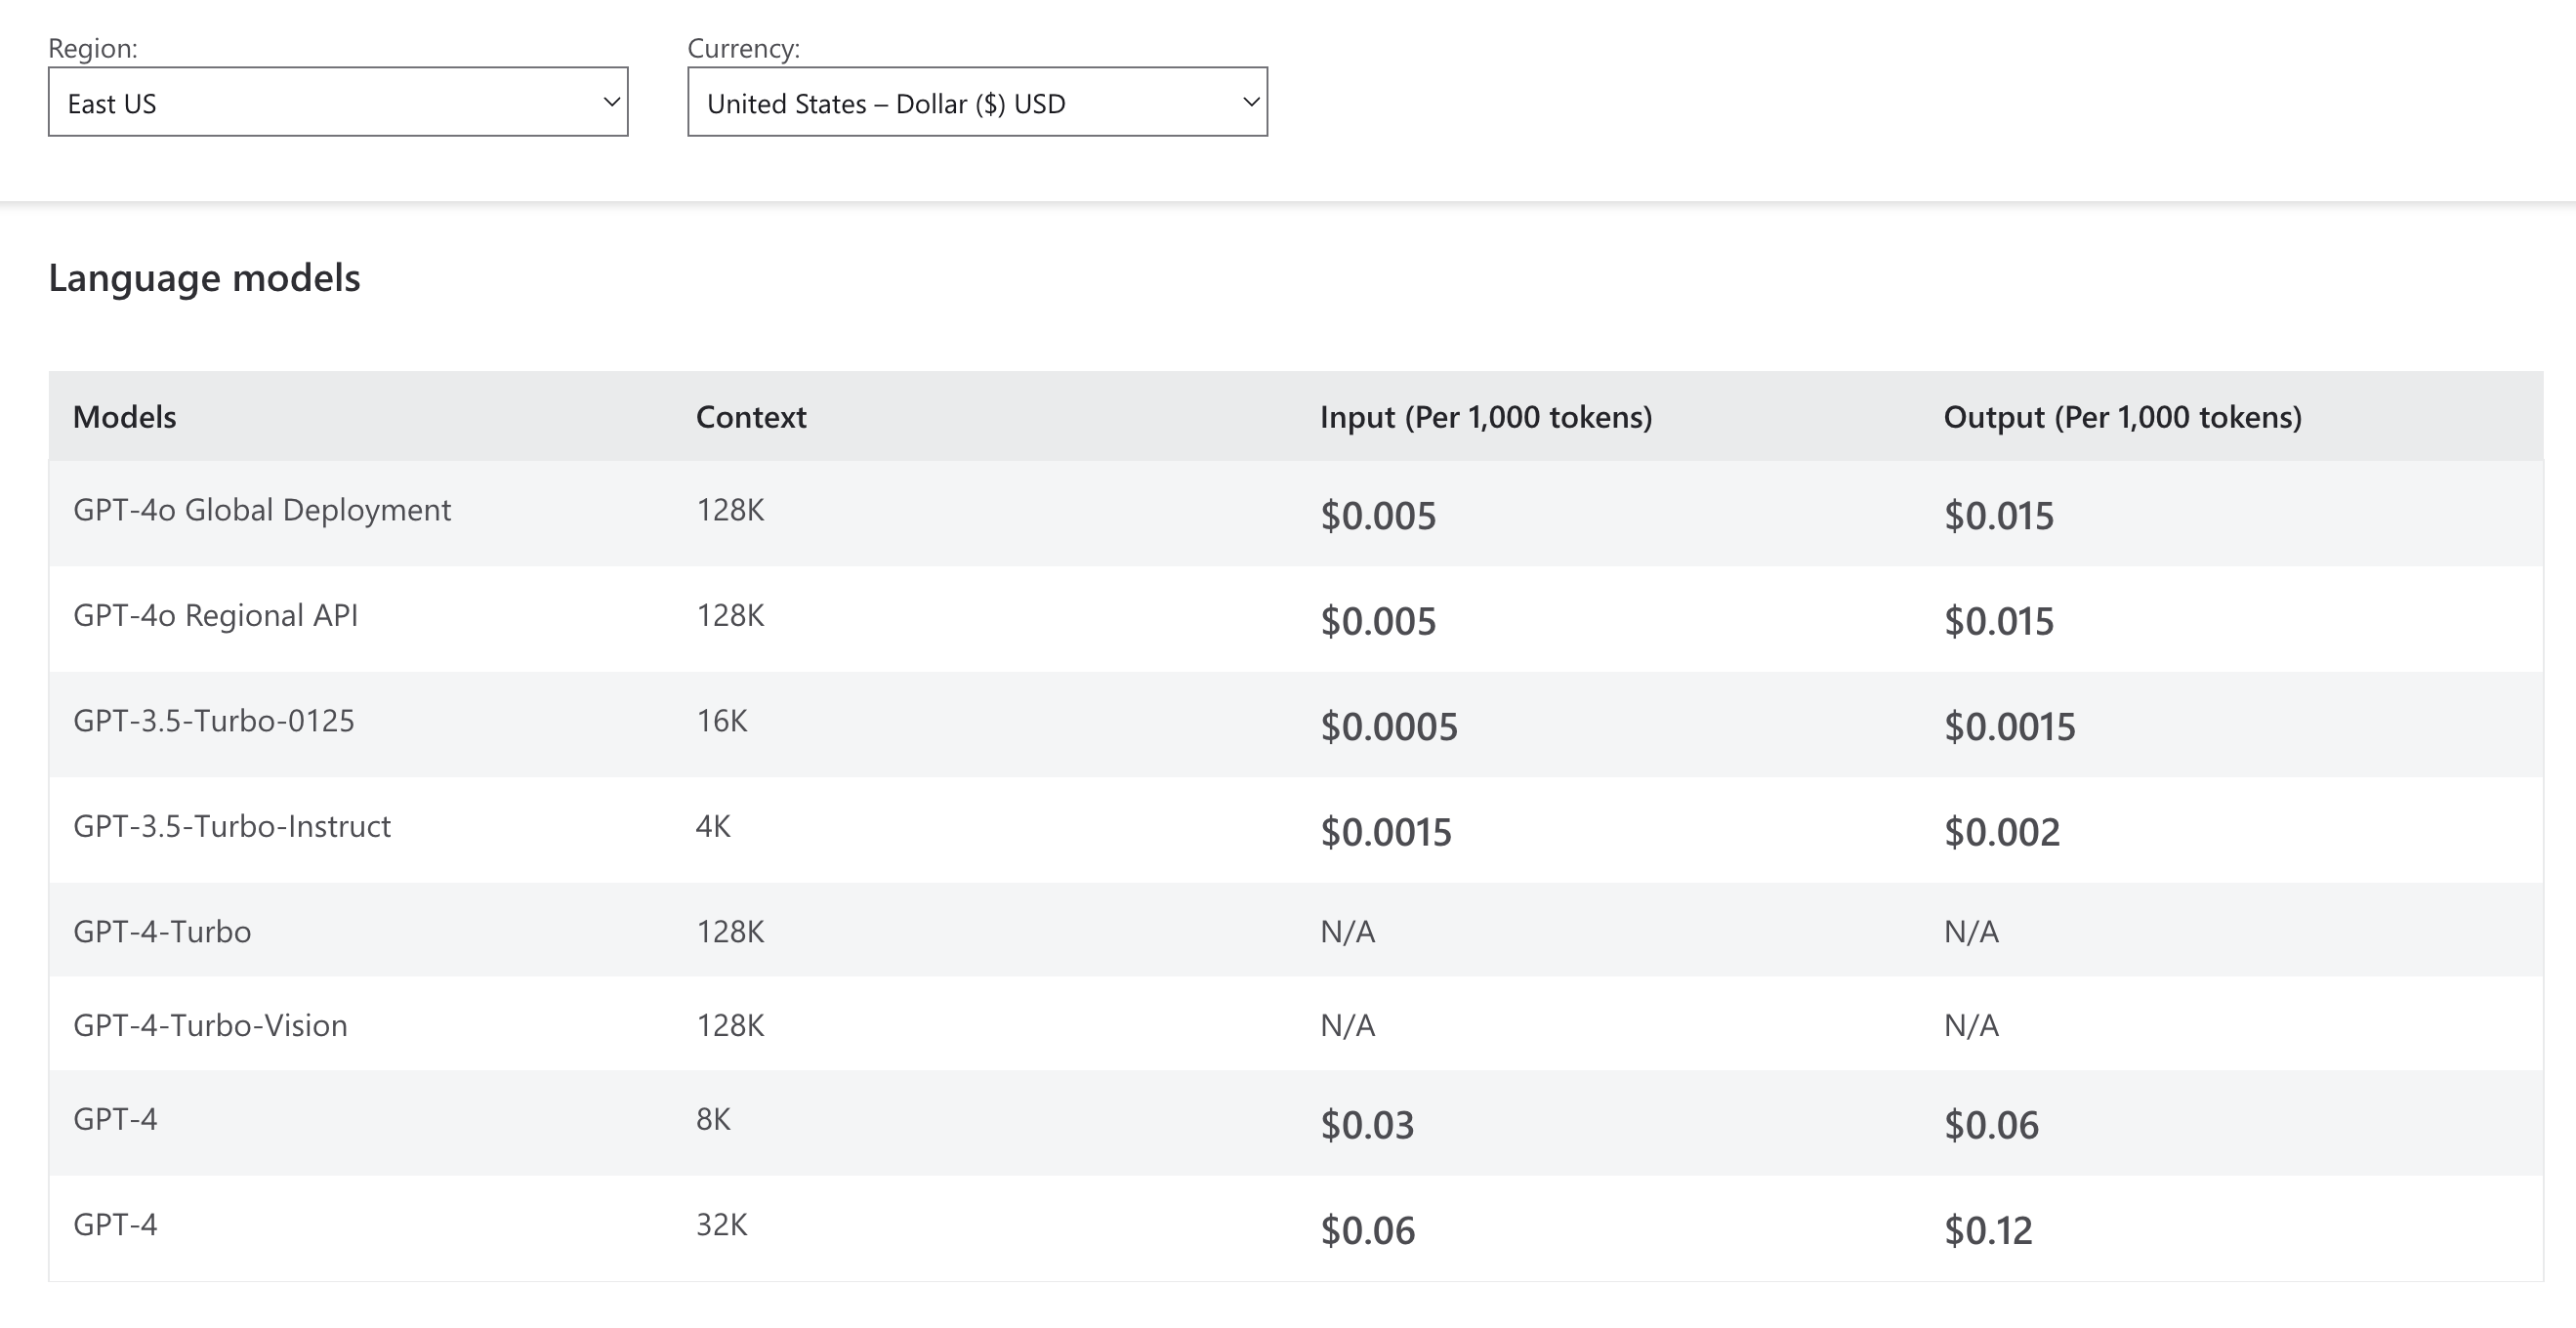The width and height of the screenshot is (2576, 1328).
Task: Click 128K context for GPT-4-Turbo-Vision
Action: click(730, 1026)
